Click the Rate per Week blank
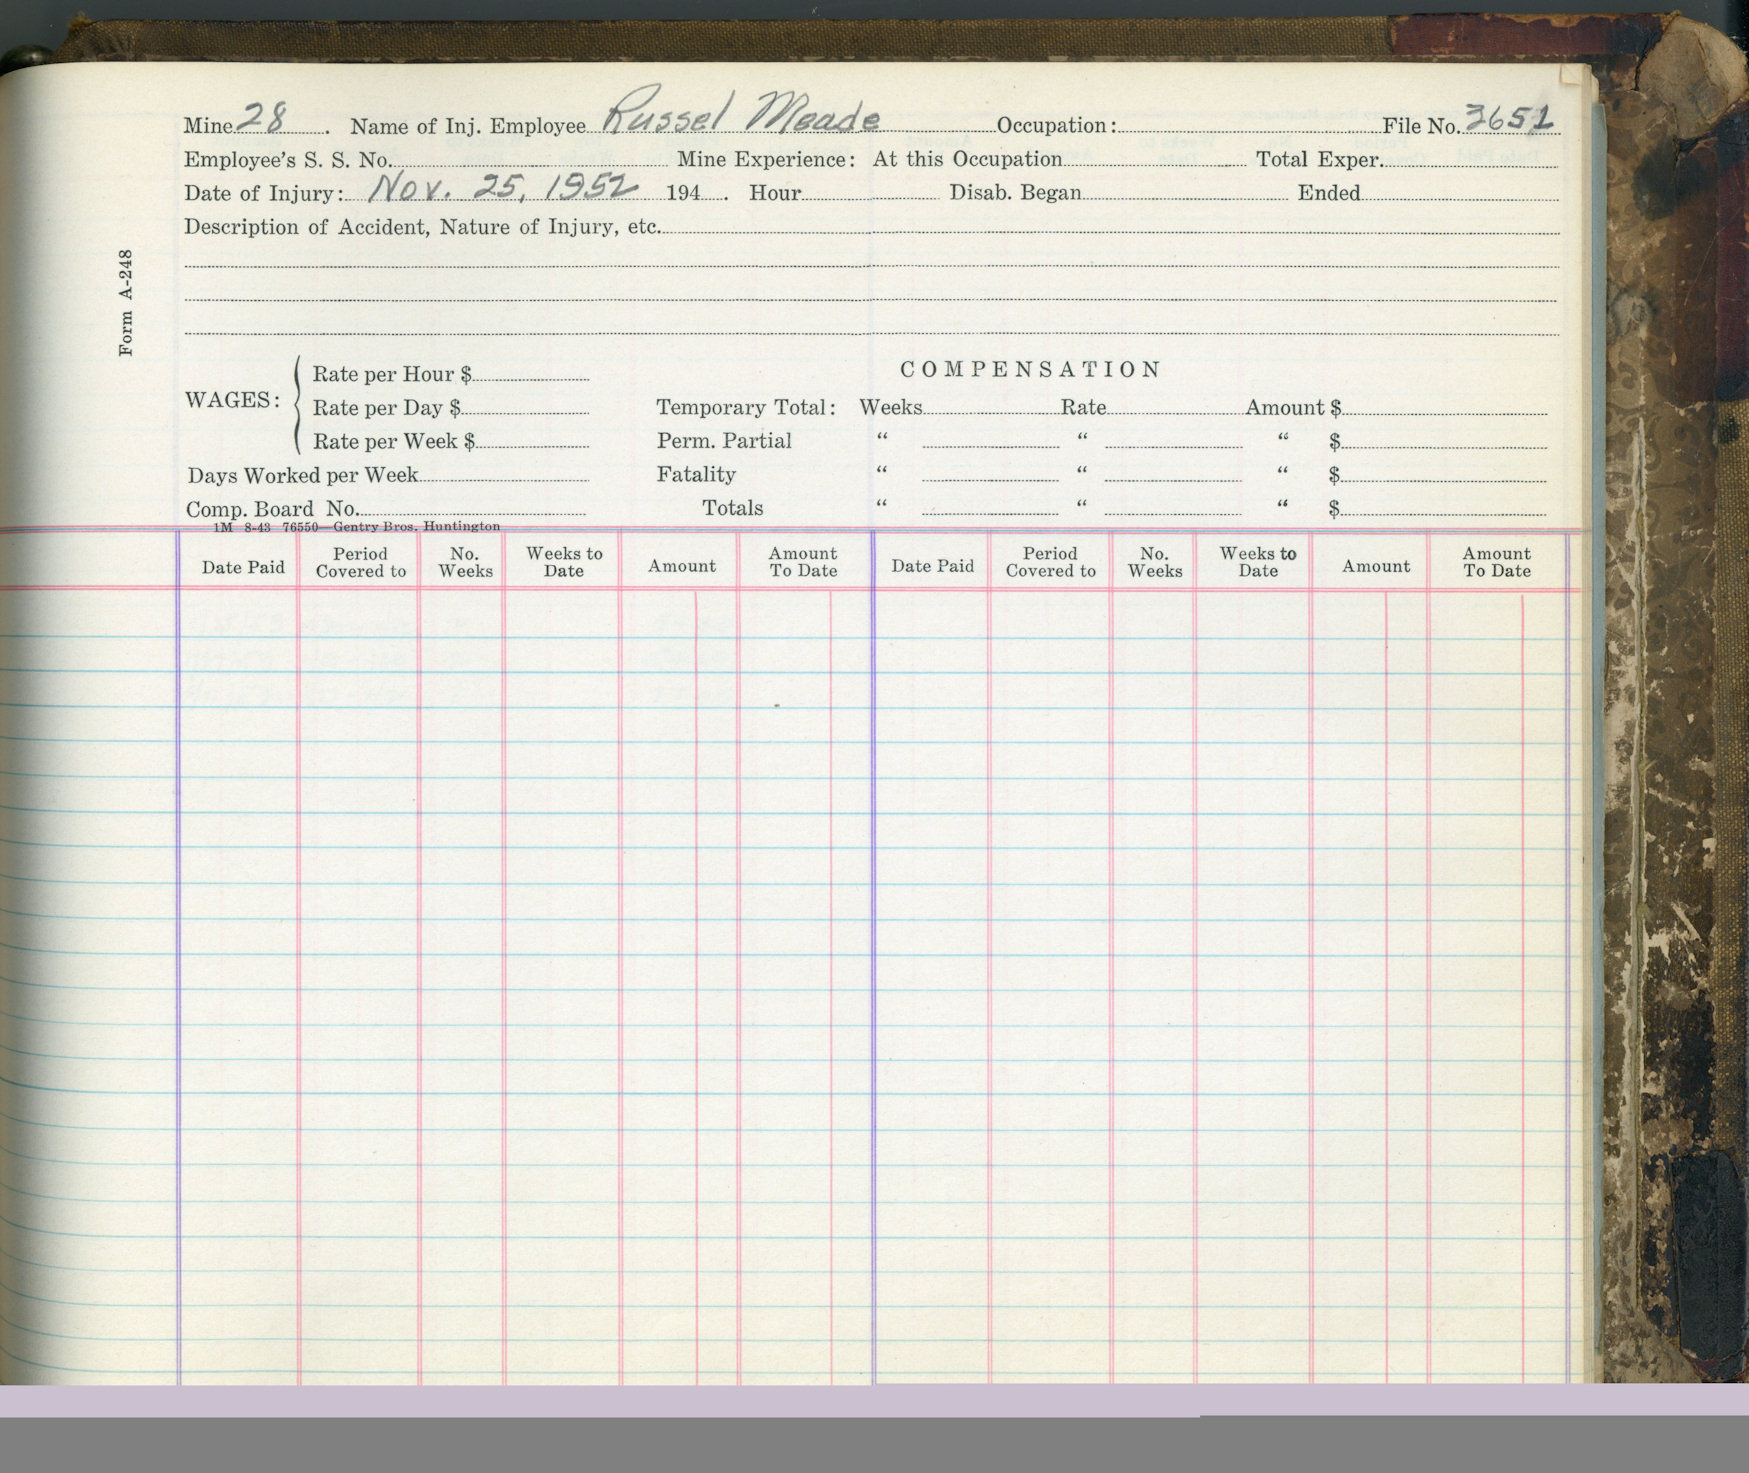Viewport: 1749px width, 1473px height. (532, 441)
